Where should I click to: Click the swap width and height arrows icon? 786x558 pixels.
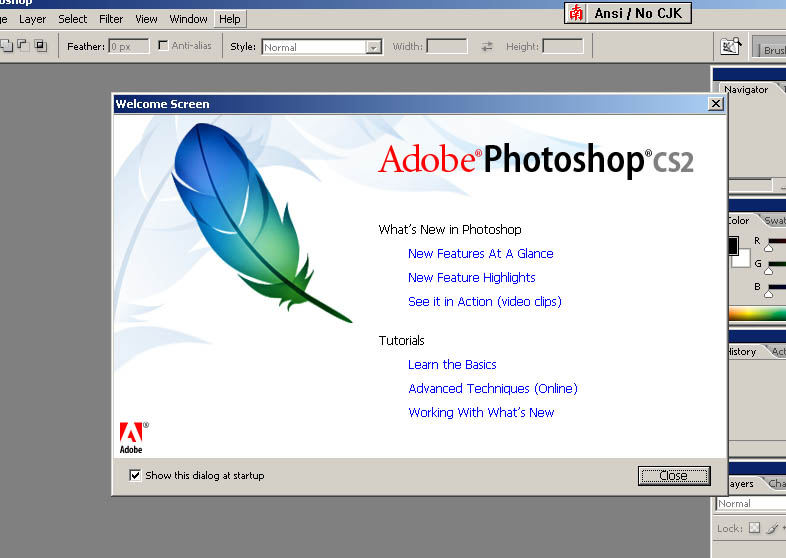click(487, 47)
